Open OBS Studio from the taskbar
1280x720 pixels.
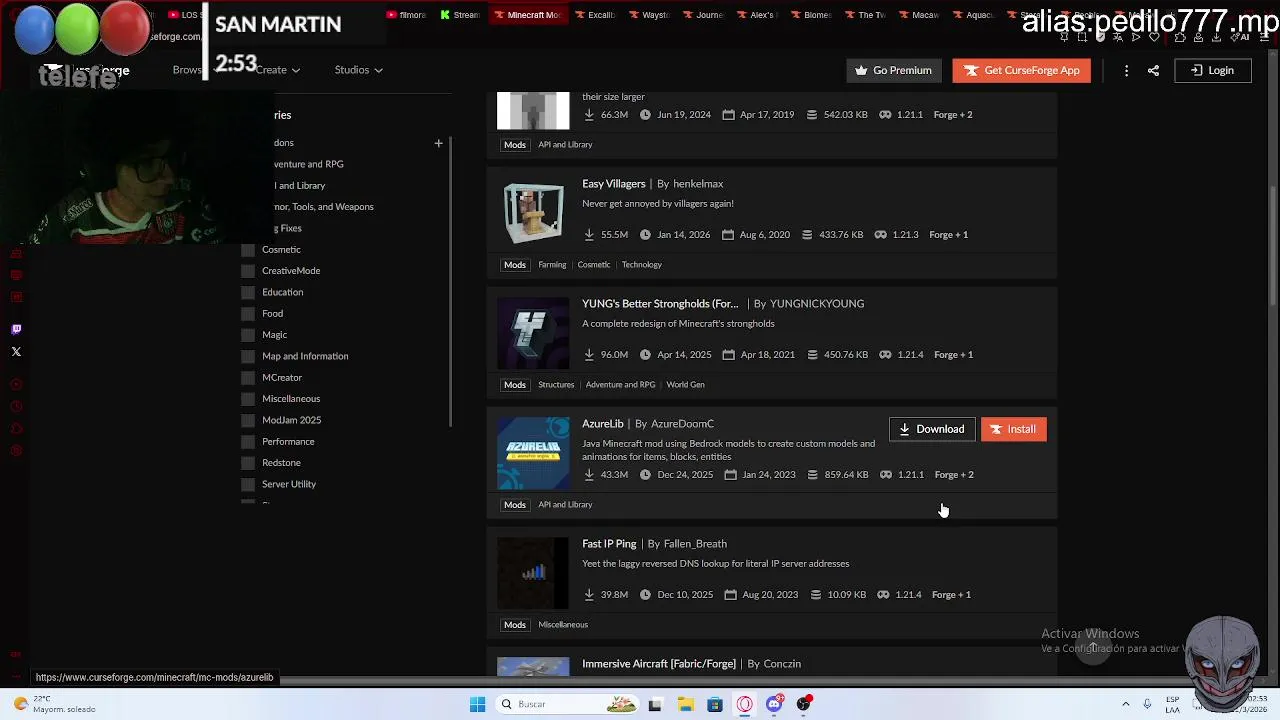804,704
